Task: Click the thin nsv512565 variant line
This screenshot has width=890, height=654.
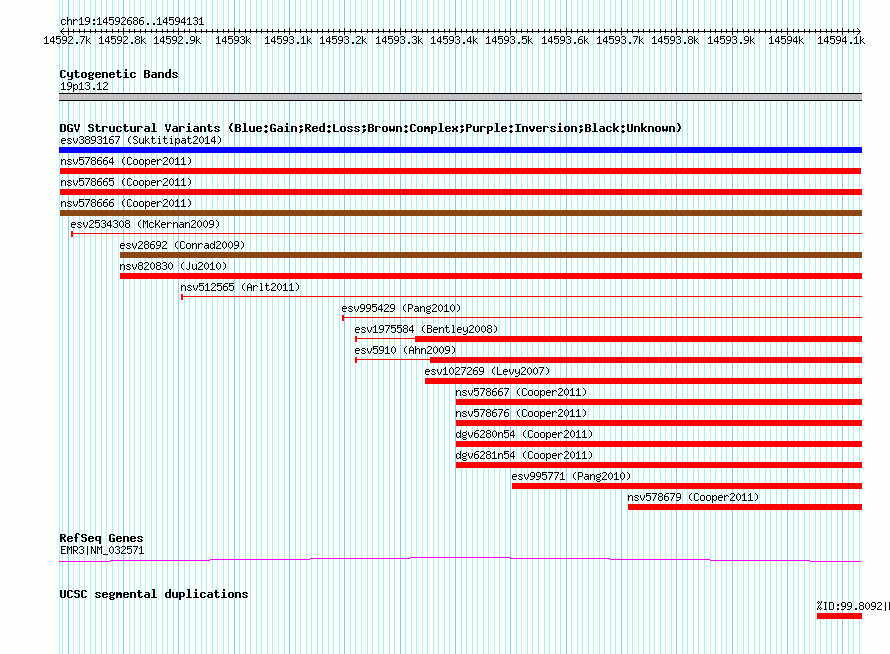Action: pyautogui.click(x=521, y=296)
